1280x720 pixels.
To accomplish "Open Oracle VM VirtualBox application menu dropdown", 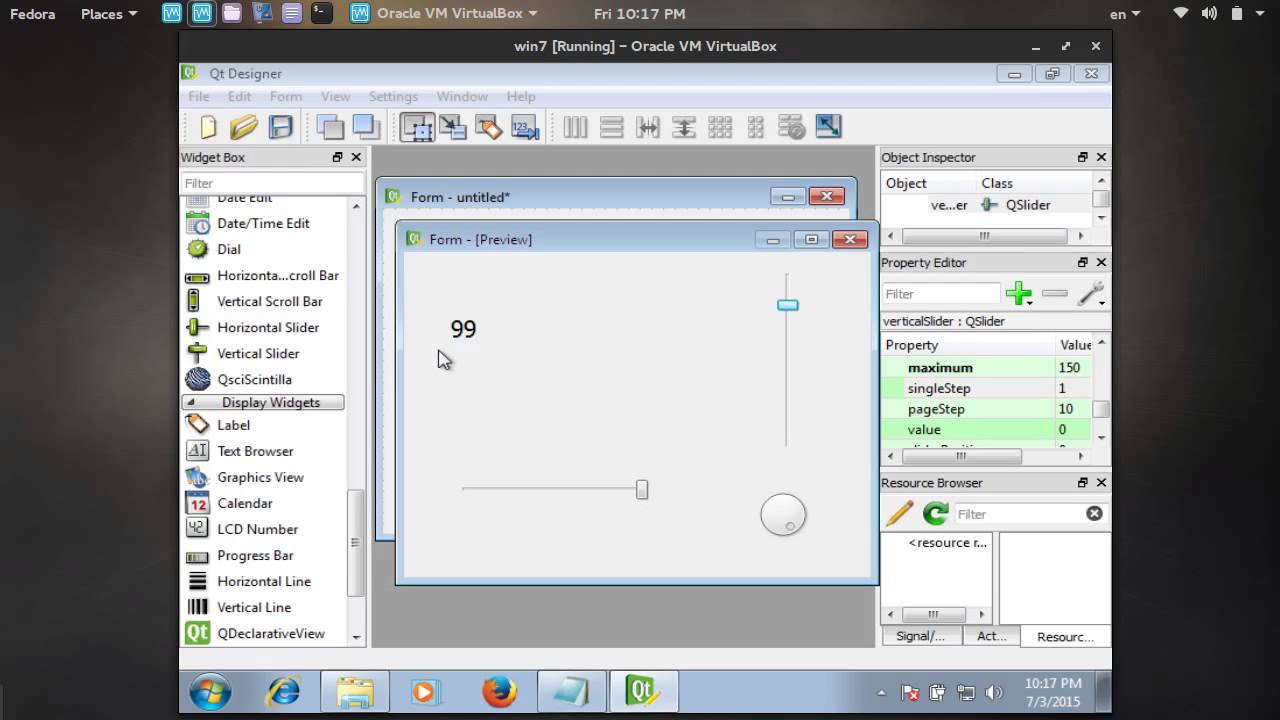I will pos(444,14).
